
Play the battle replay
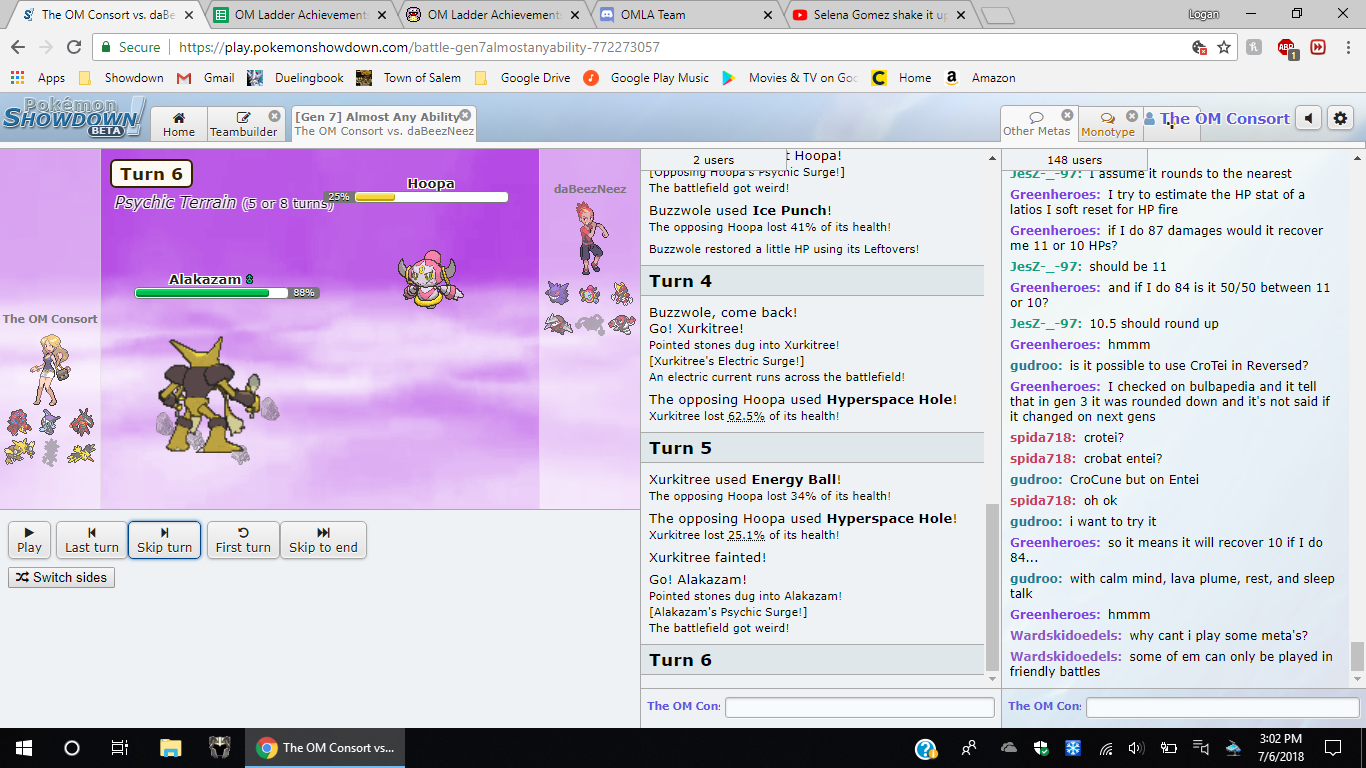tap(30, 540)
